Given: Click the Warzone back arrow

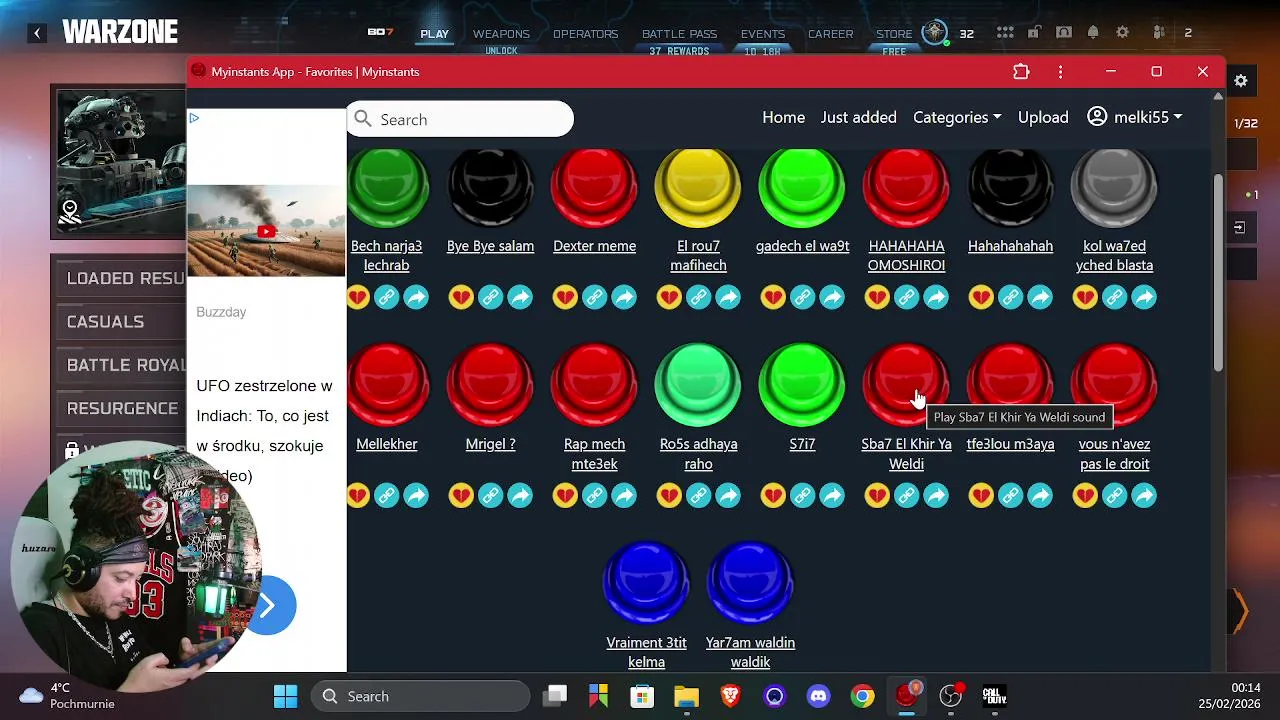Looking at the screenshot, I should point(37,33).
